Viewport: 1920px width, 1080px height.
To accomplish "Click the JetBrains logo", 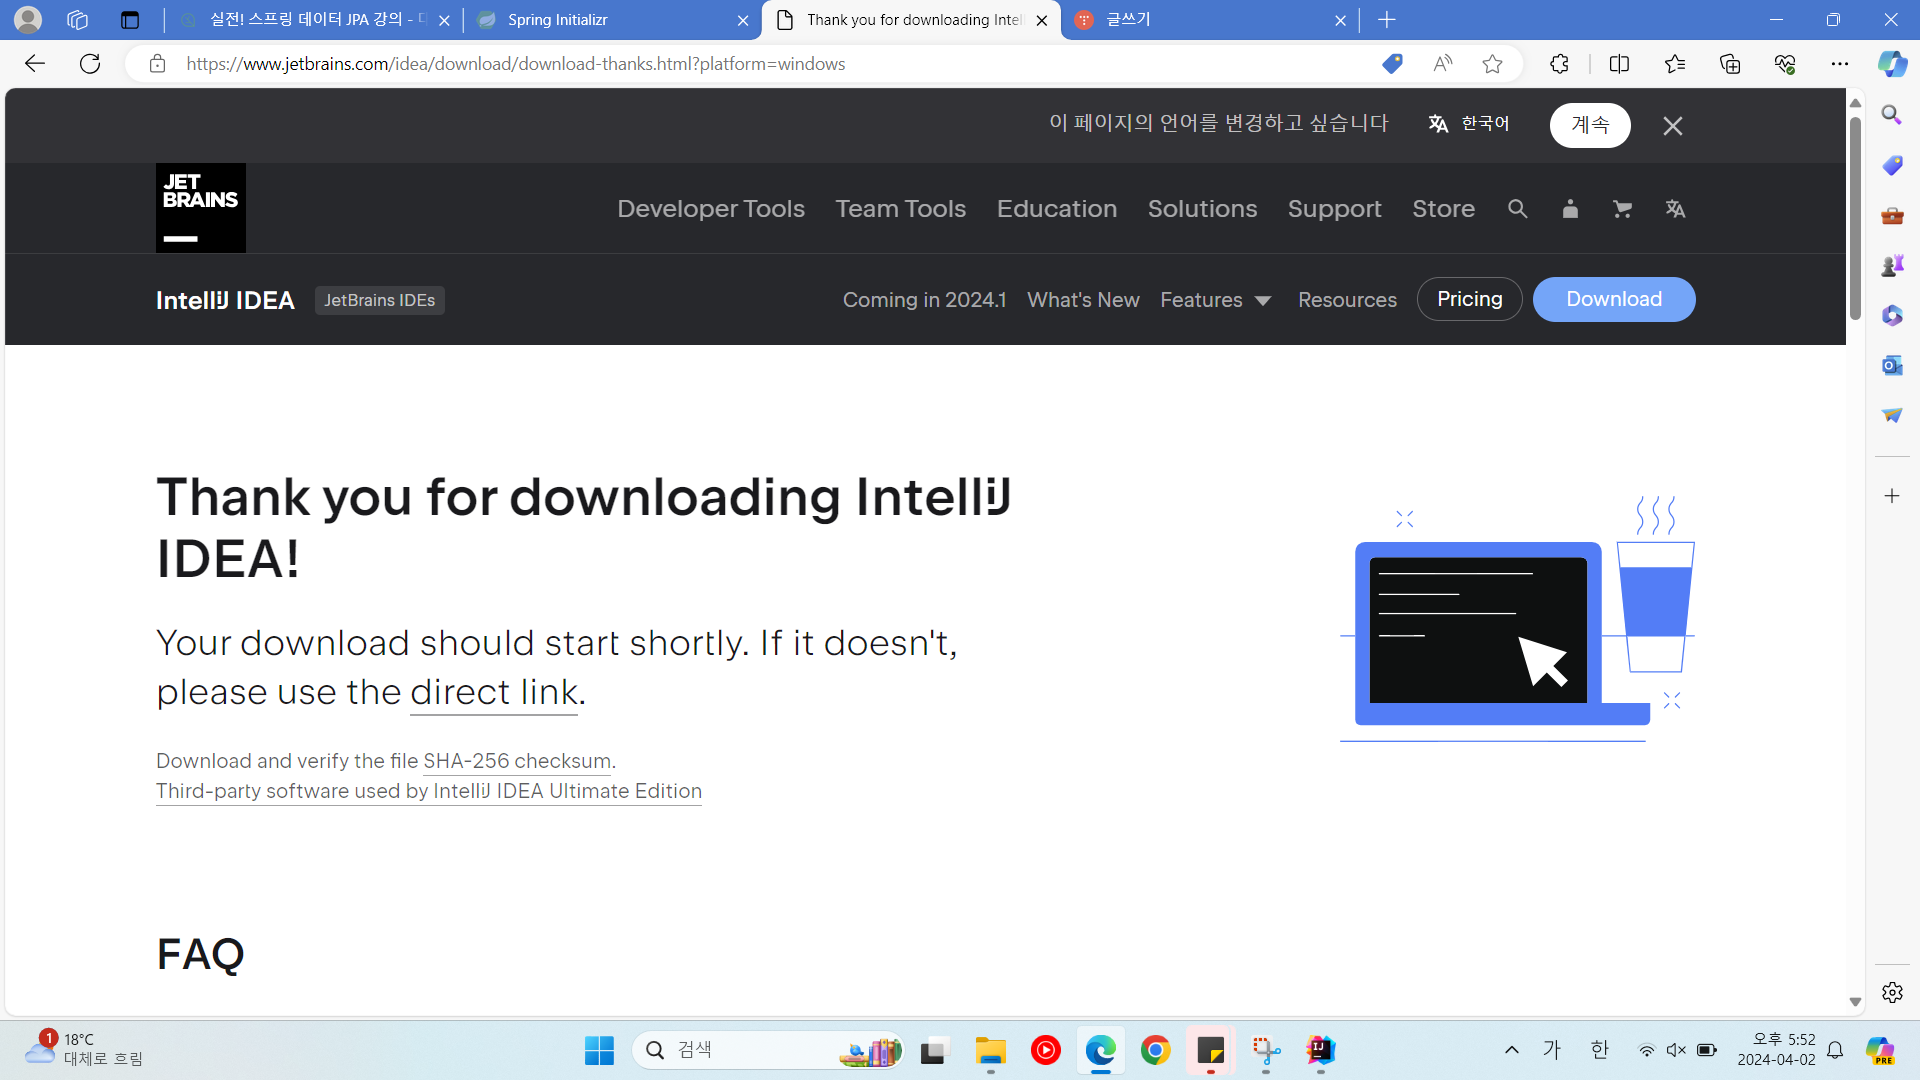I will 200,208.
